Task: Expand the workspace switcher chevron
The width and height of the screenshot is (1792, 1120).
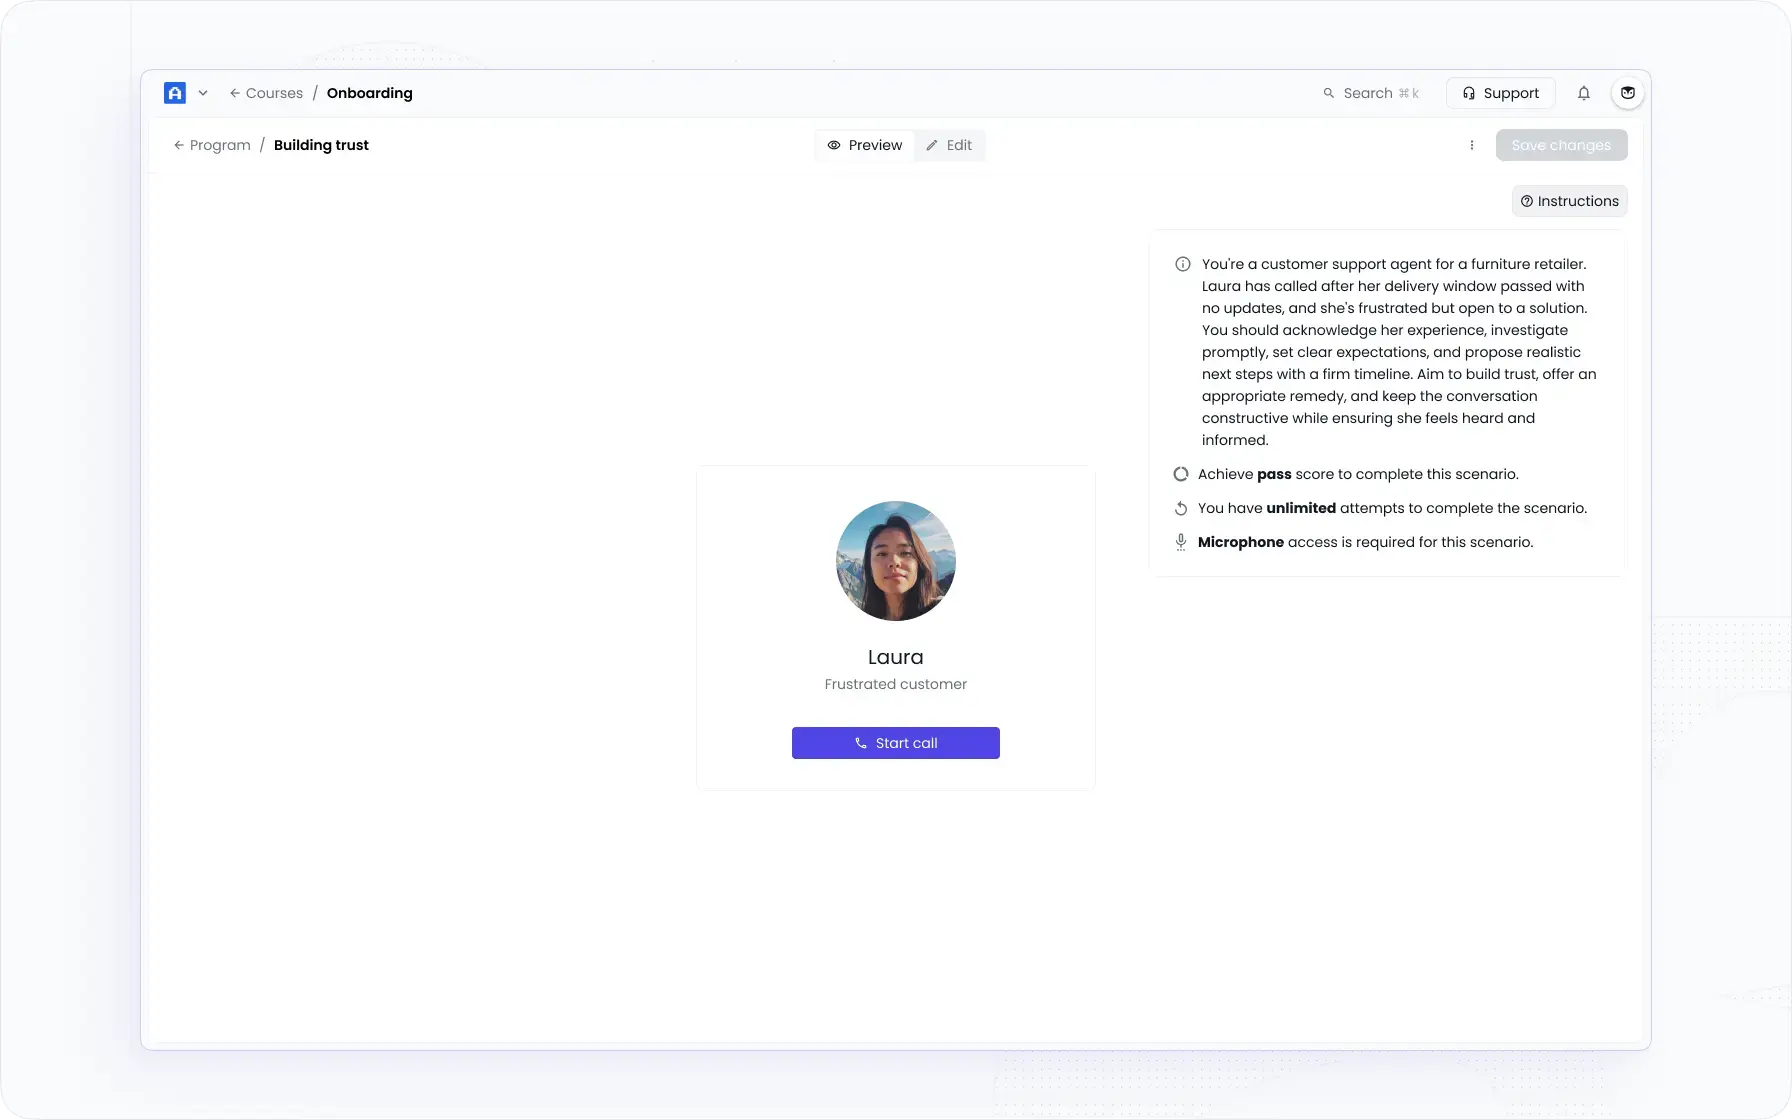Action: pyautogui.click(x=204, y=93)
